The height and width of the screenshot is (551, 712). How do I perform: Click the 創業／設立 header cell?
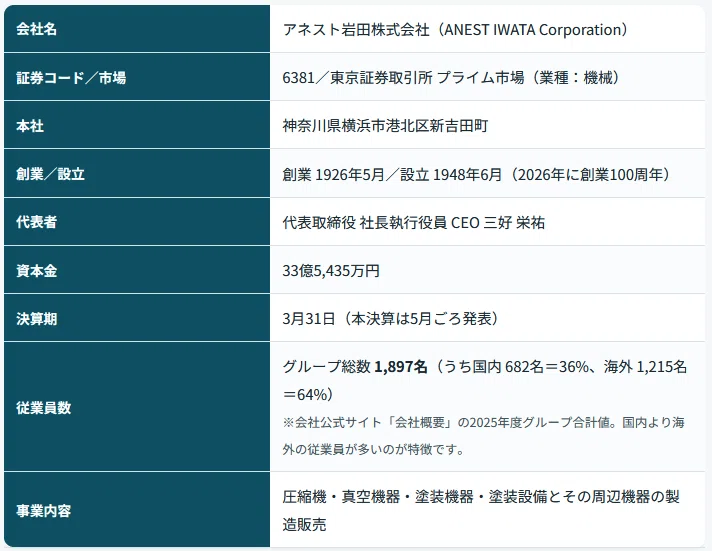pos(137,174)
